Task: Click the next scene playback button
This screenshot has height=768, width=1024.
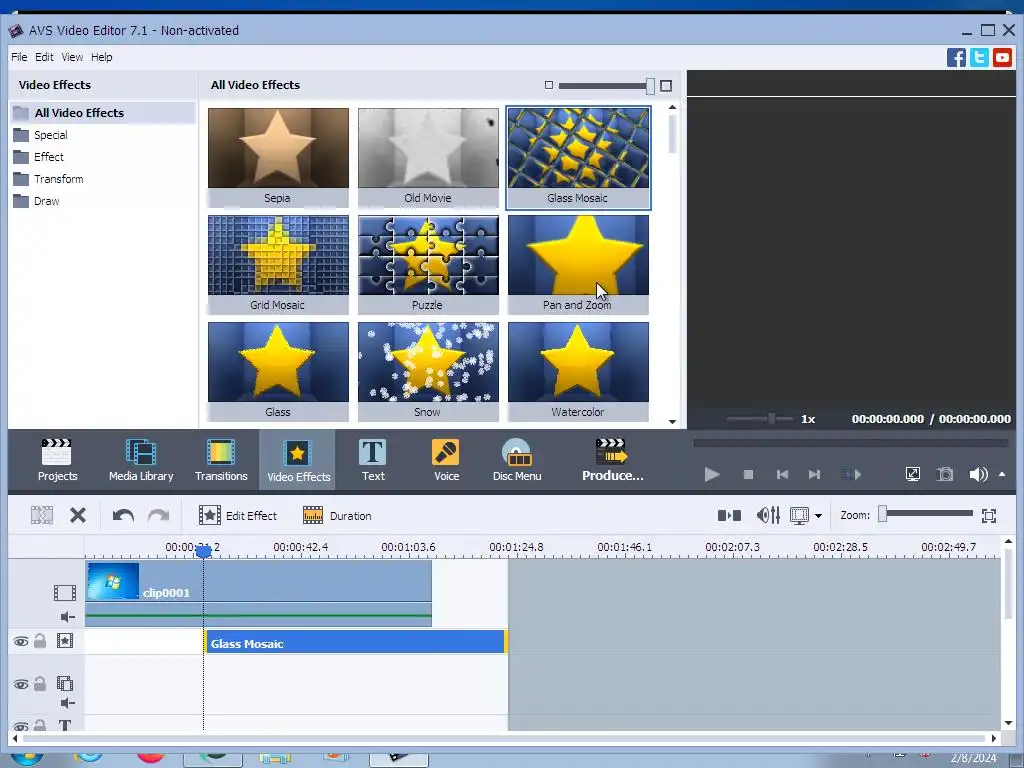Action: pos(851,474)
